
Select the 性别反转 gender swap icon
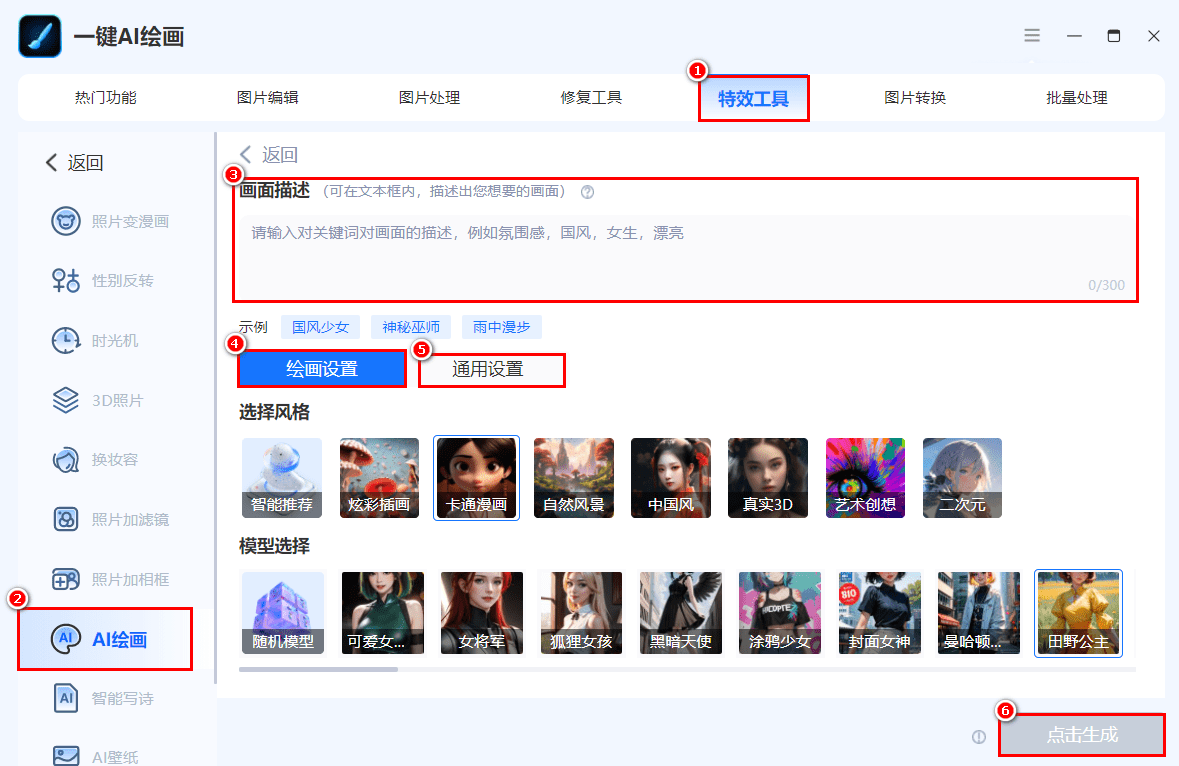tap(66, 281)
